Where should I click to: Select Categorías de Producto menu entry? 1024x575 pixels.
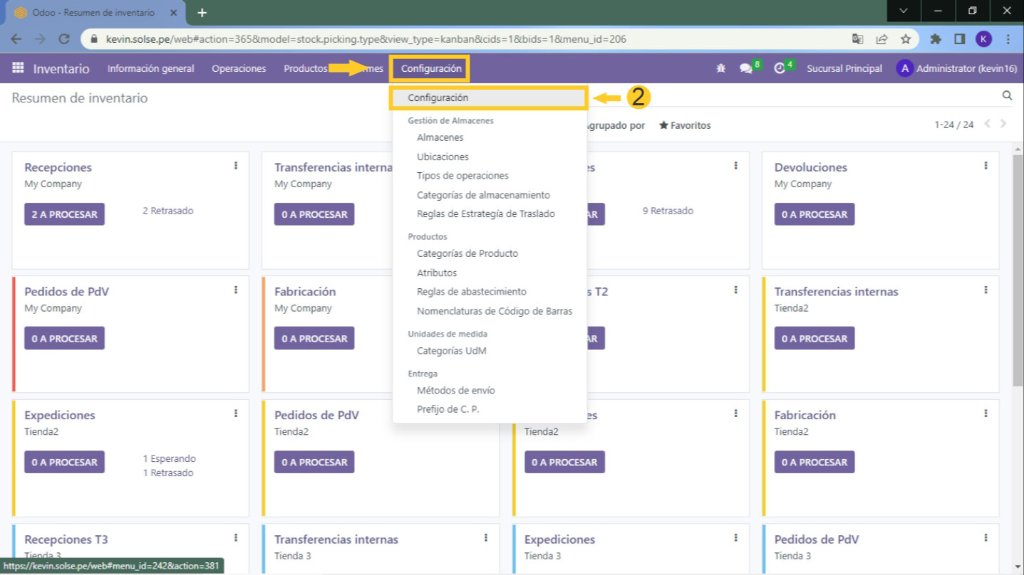click(x=467, y=254)
